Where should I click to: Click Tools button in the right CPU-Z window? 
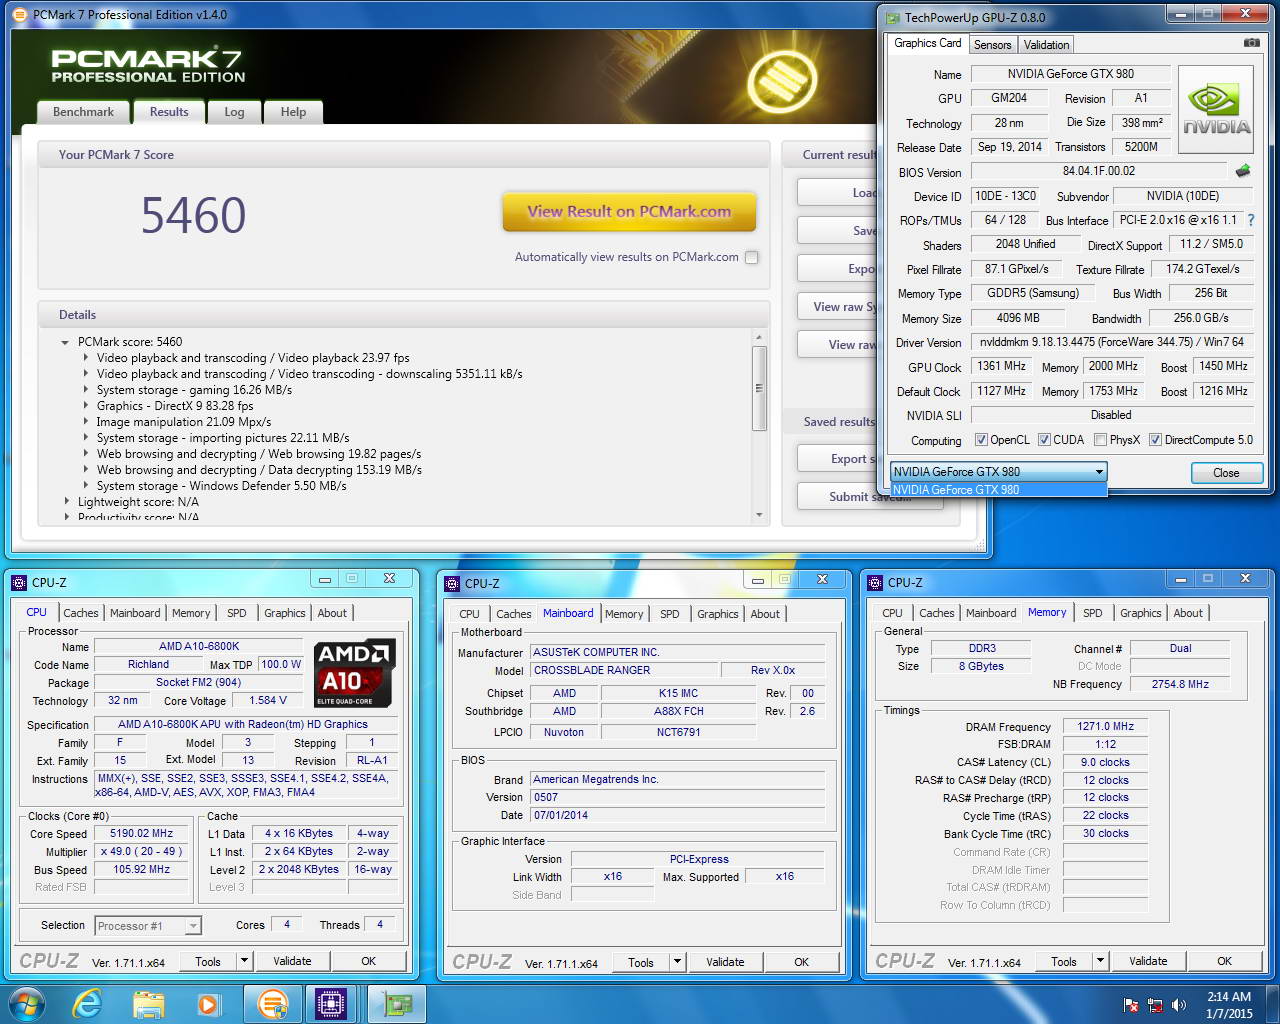coord(1064,961)
